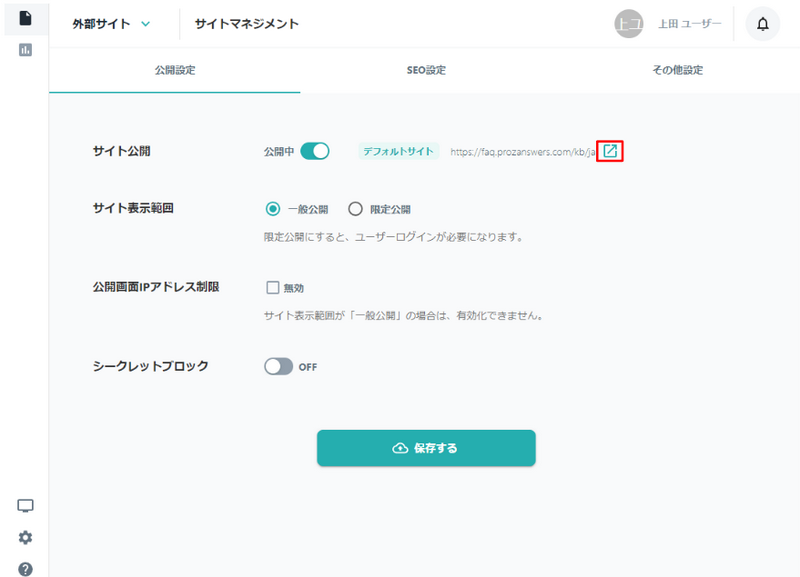Click the 公開画面IPアドレス制限 label
800x577 pixels.
(x=156, y=287)
